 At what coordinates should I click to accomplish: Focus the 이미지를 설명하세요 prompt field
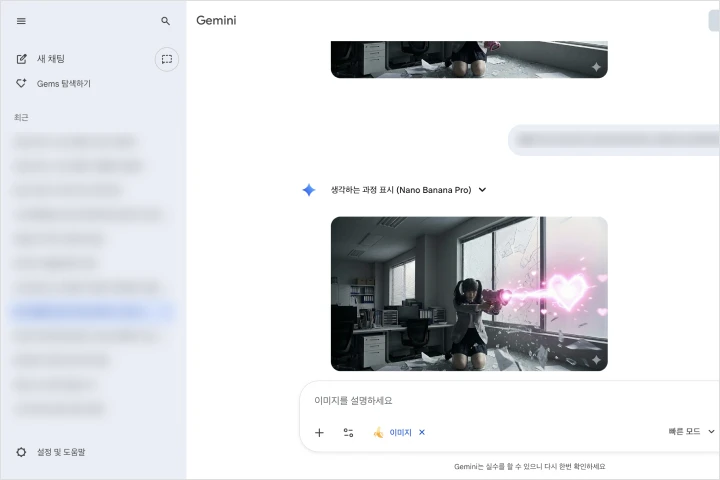point(510,401)
